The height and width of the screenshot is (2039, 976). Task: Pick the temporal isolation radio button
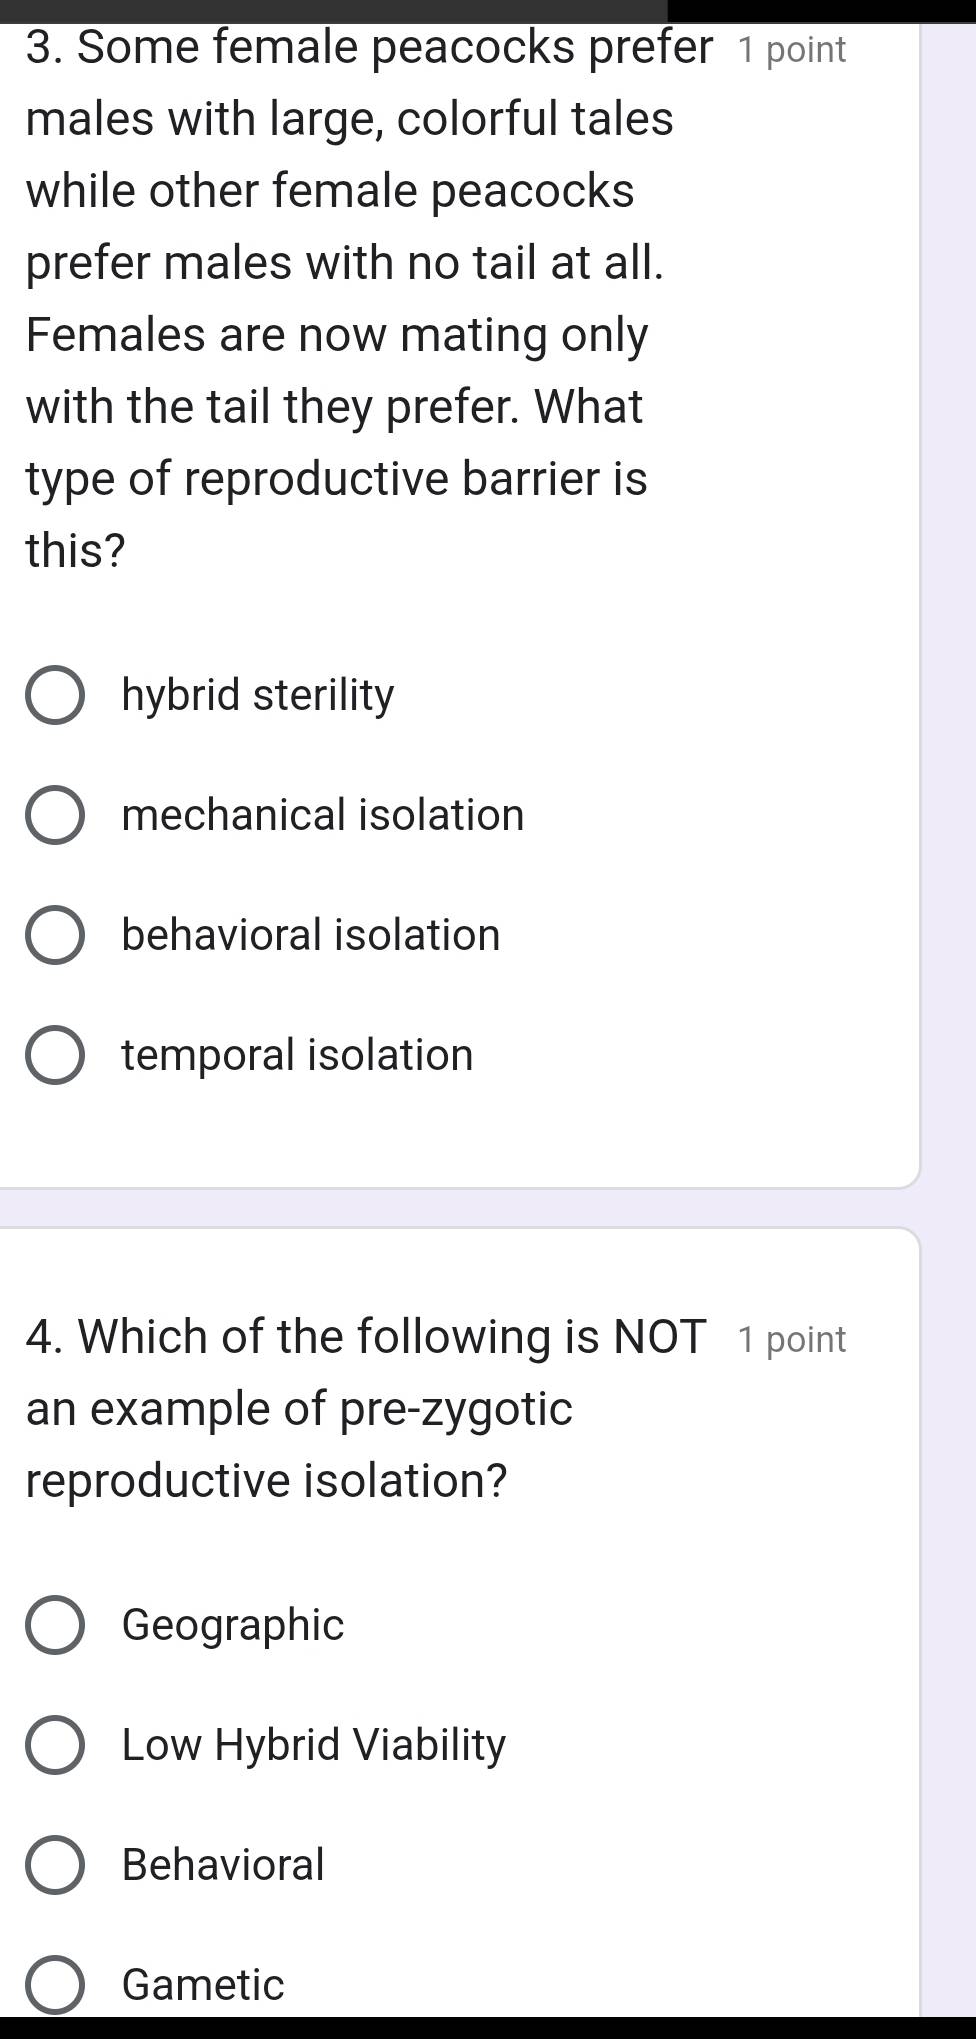point(55,1055)
